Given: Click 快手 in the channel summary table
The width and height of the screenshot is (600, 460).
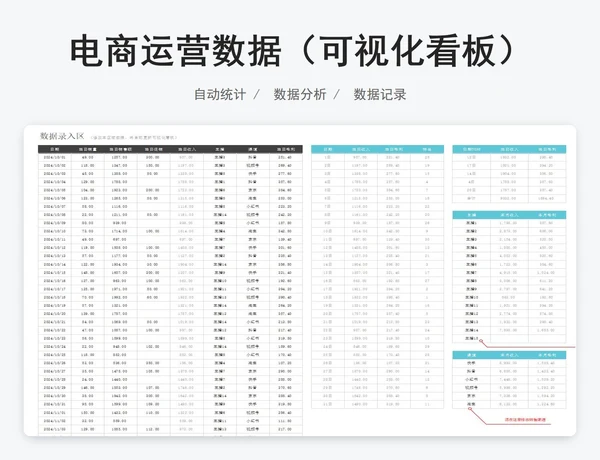Looking at the screenshot, I should (471, 363).
